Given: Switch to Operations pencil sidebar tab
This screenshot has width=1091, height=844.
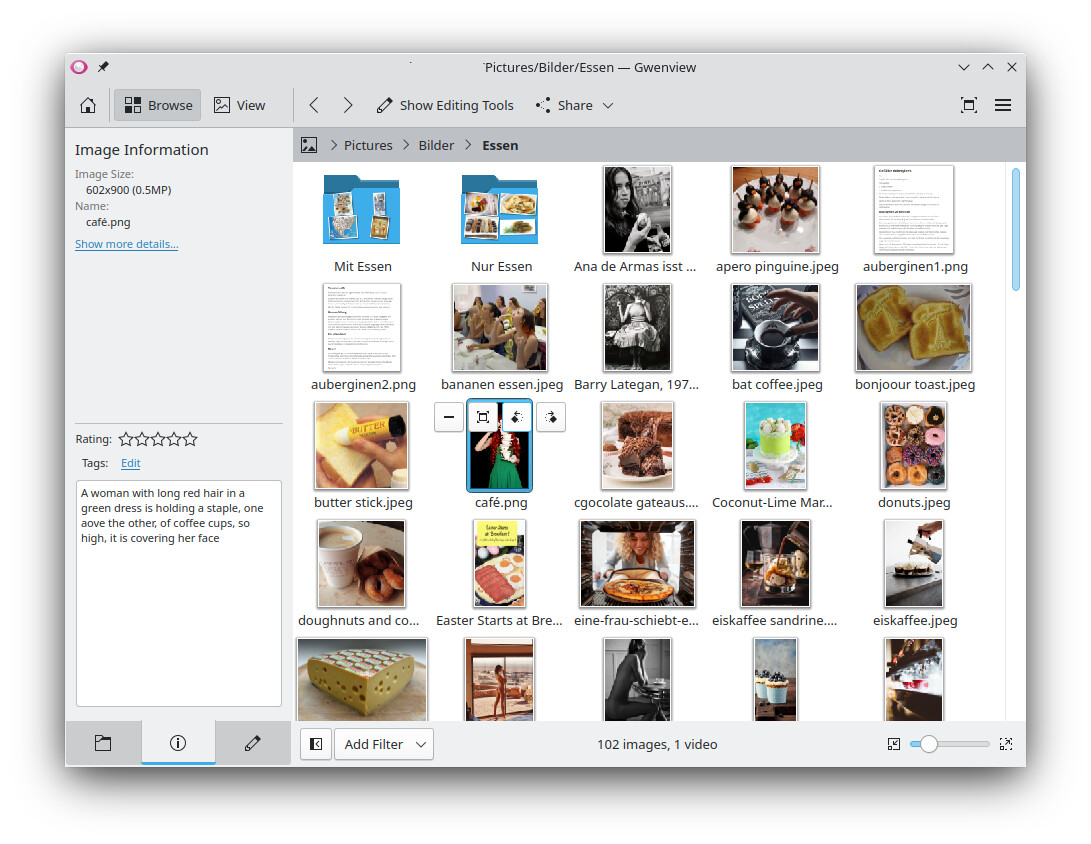Looking at the screenshot, I should coord(253,743).
